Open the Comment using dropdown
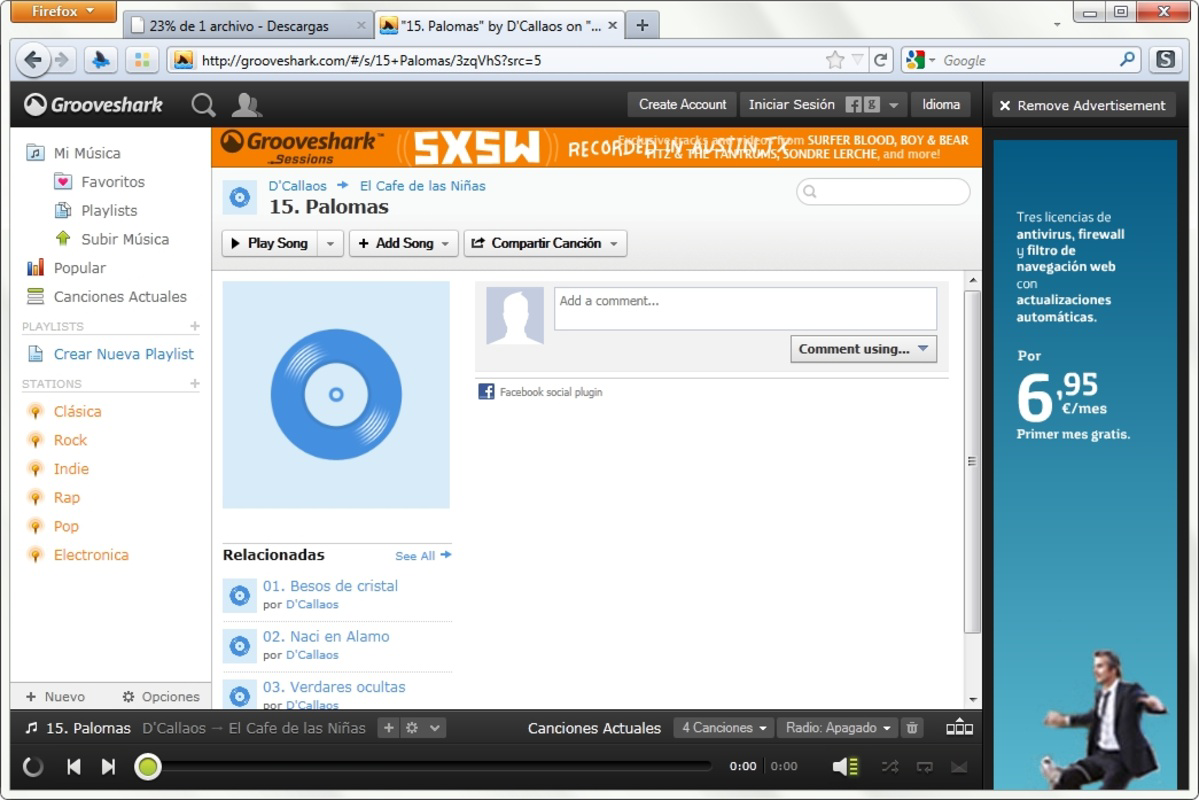 pos(863,349)
